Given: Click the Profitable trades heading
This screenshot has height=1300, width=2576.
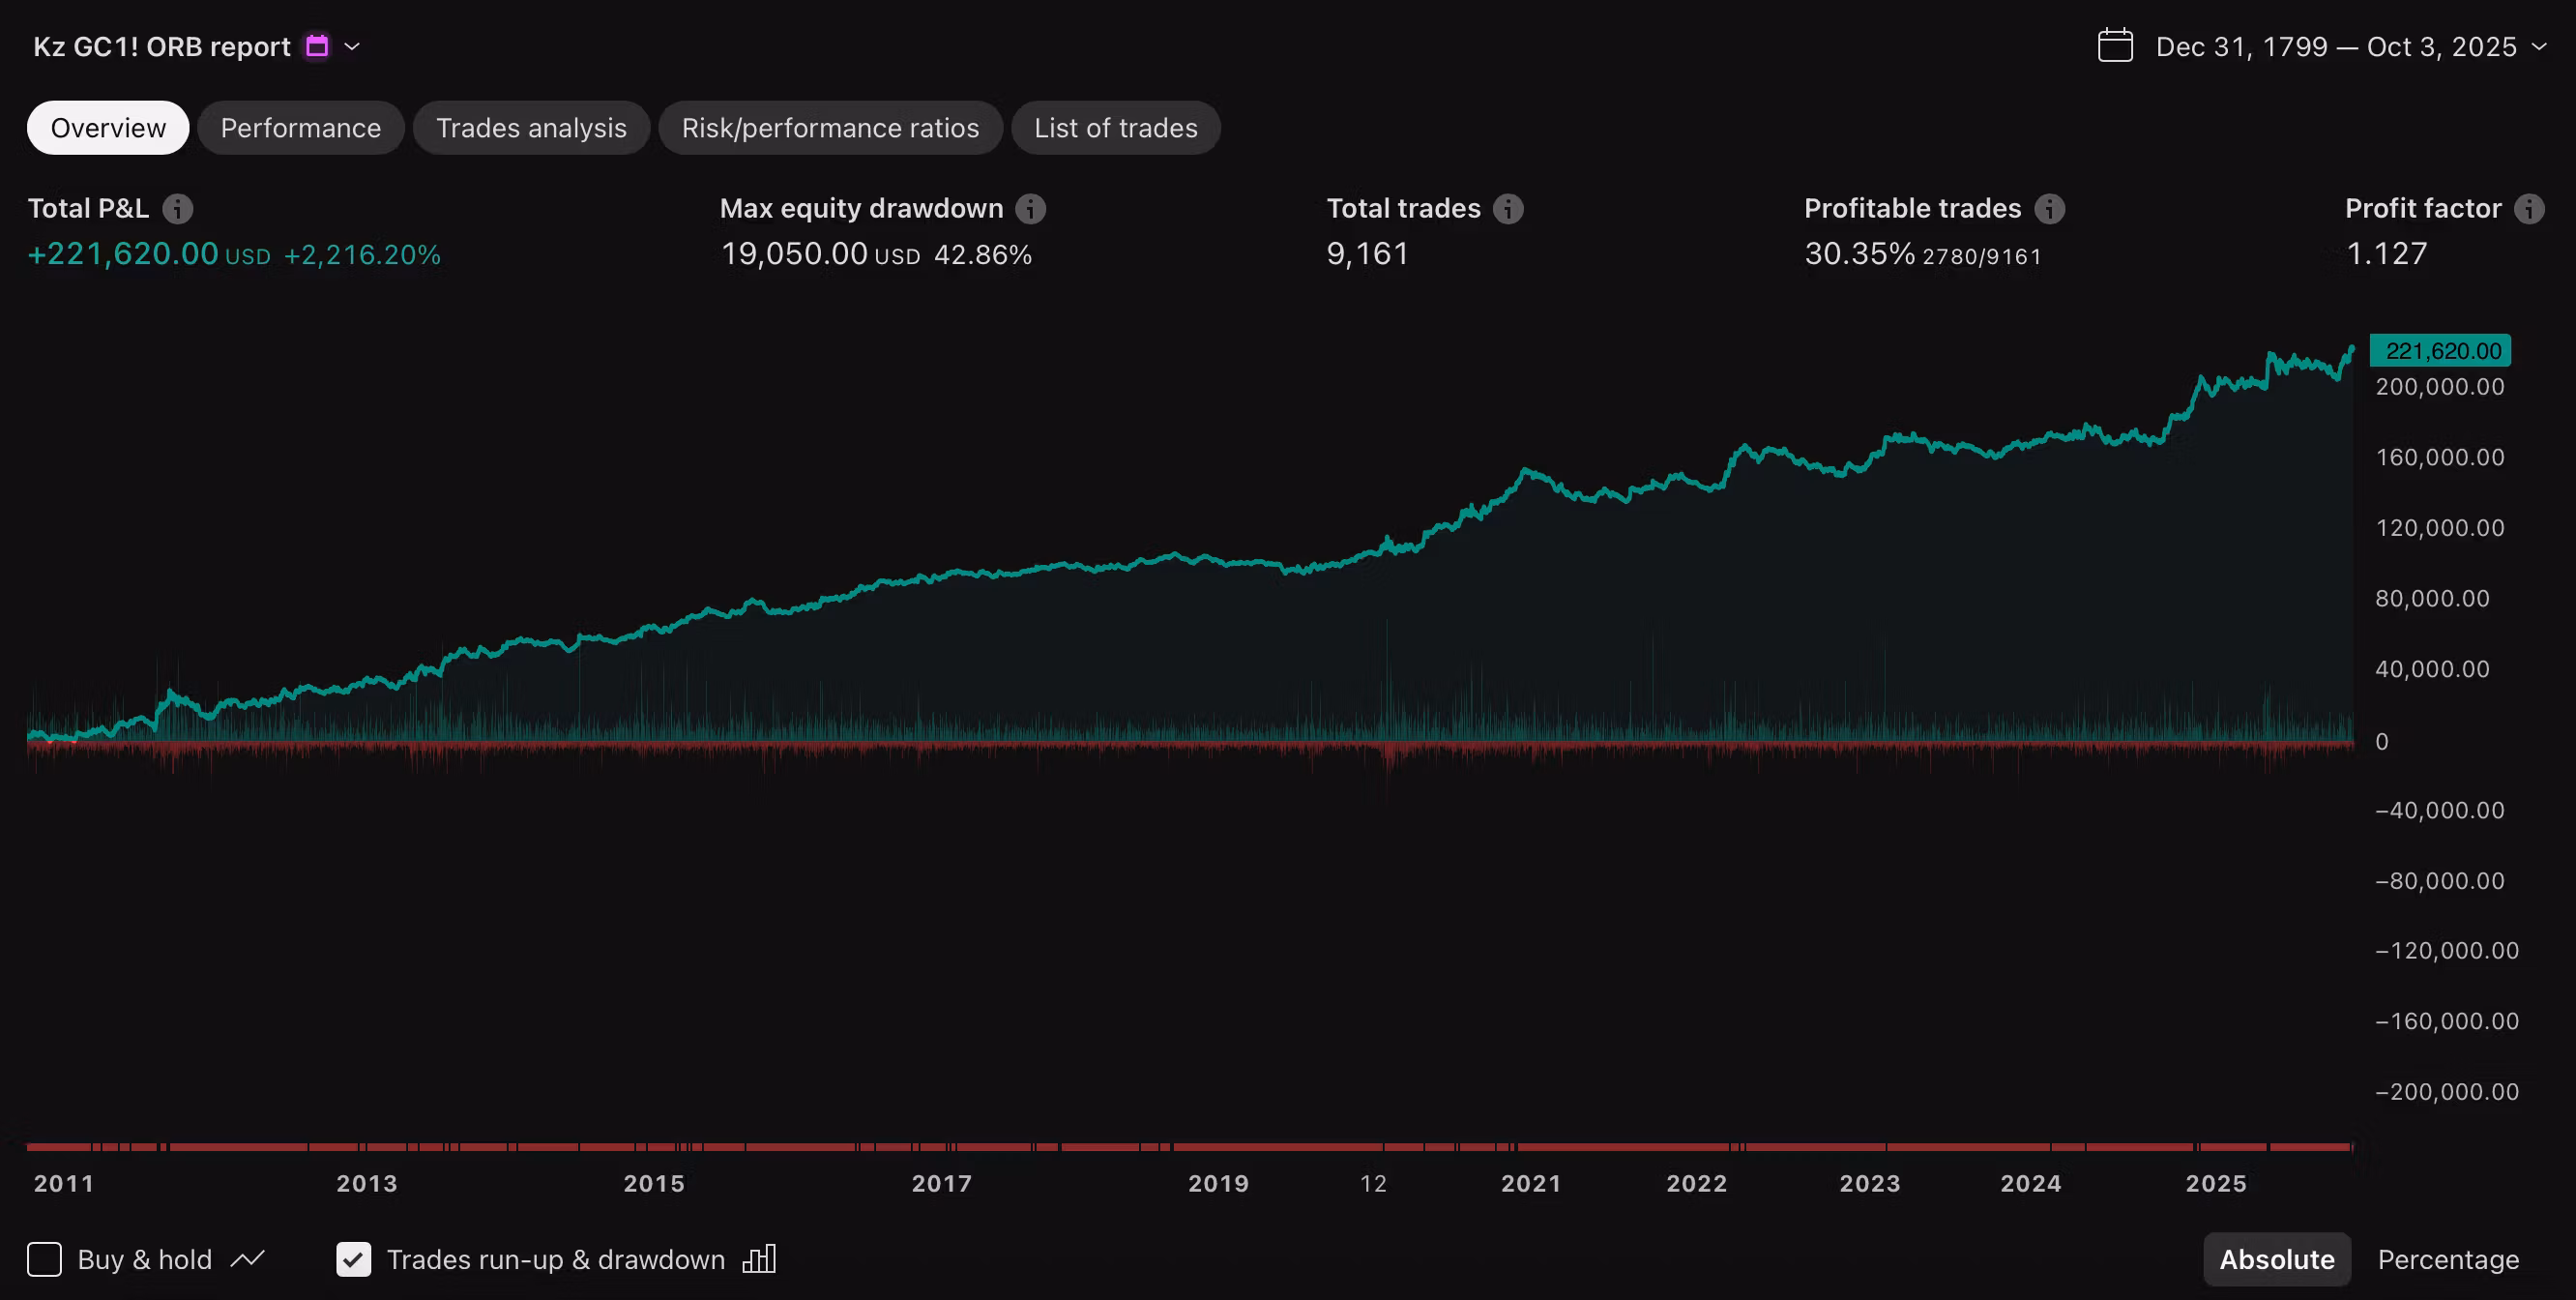Looking at the screenshot, I should (x=1912, y=209).
